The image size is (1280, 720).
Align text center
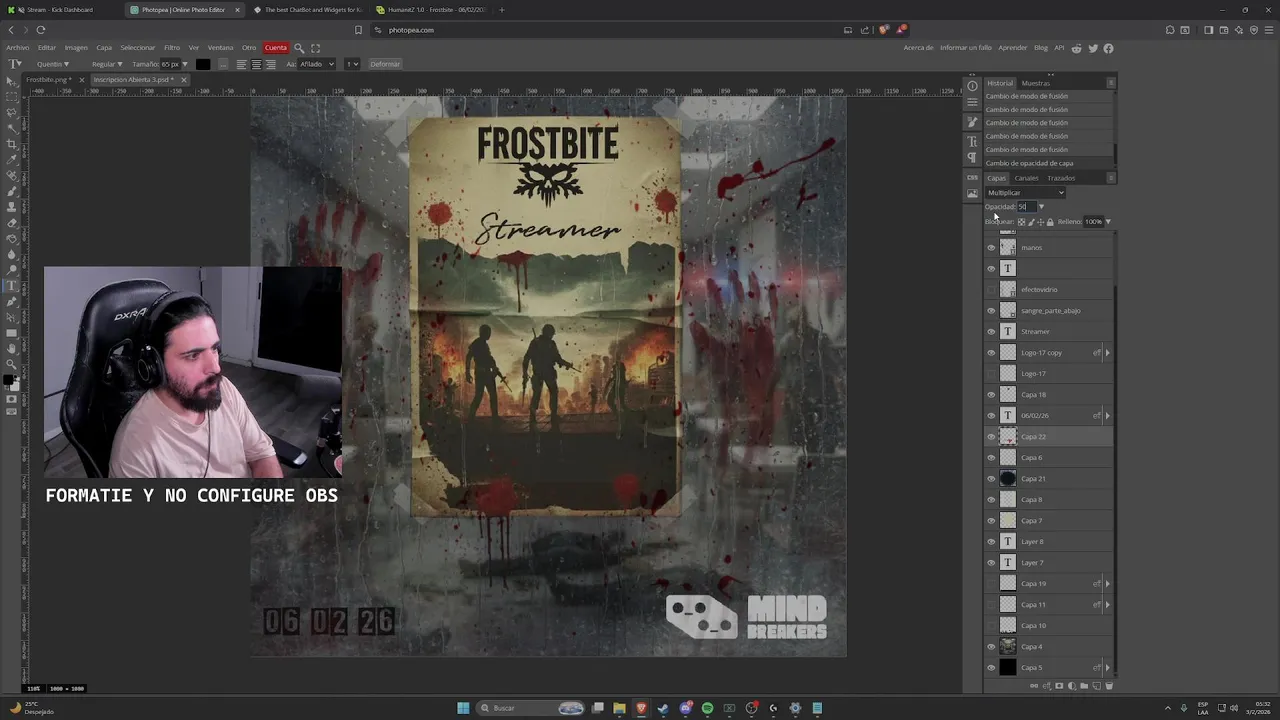tap(256, 64)
